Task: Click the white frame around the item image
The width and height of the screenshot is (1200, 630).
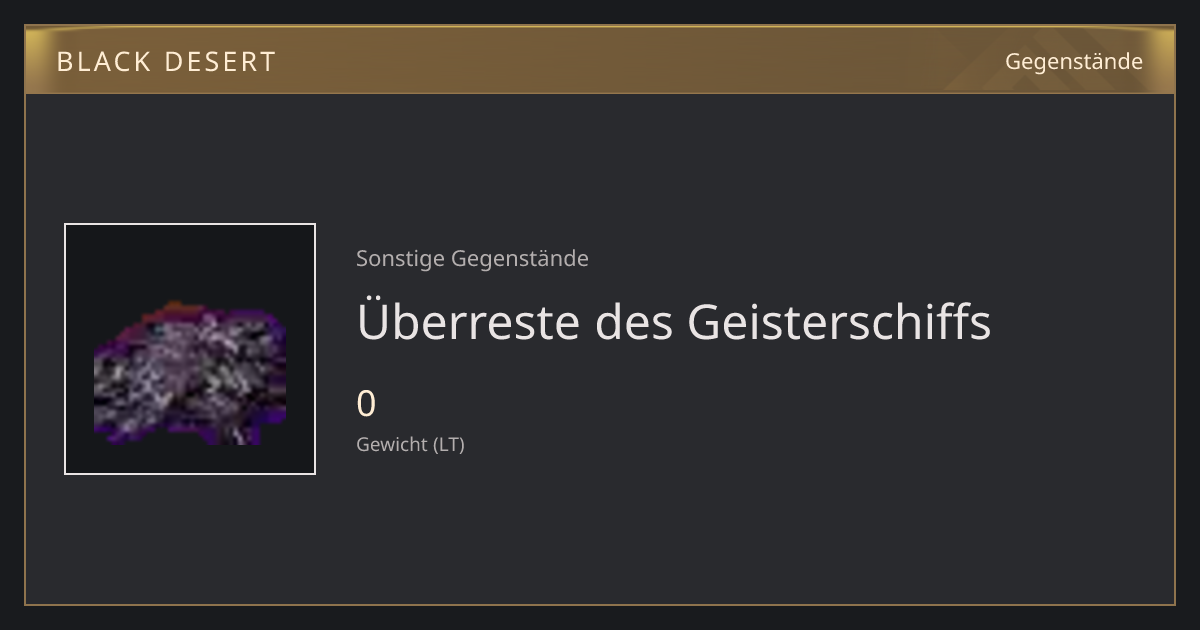Action: pos(190,225)
